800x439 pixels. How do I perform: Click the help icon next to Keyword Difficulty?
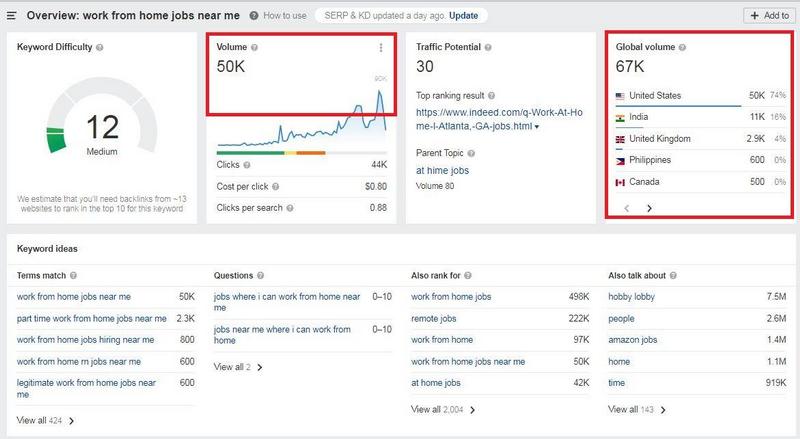pos(100,47)
